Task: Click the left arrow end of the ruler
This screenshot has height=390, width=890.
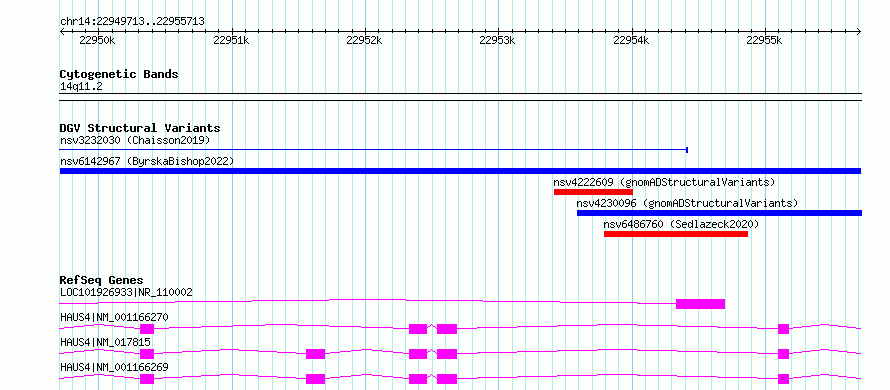Action: pos(62,32)
